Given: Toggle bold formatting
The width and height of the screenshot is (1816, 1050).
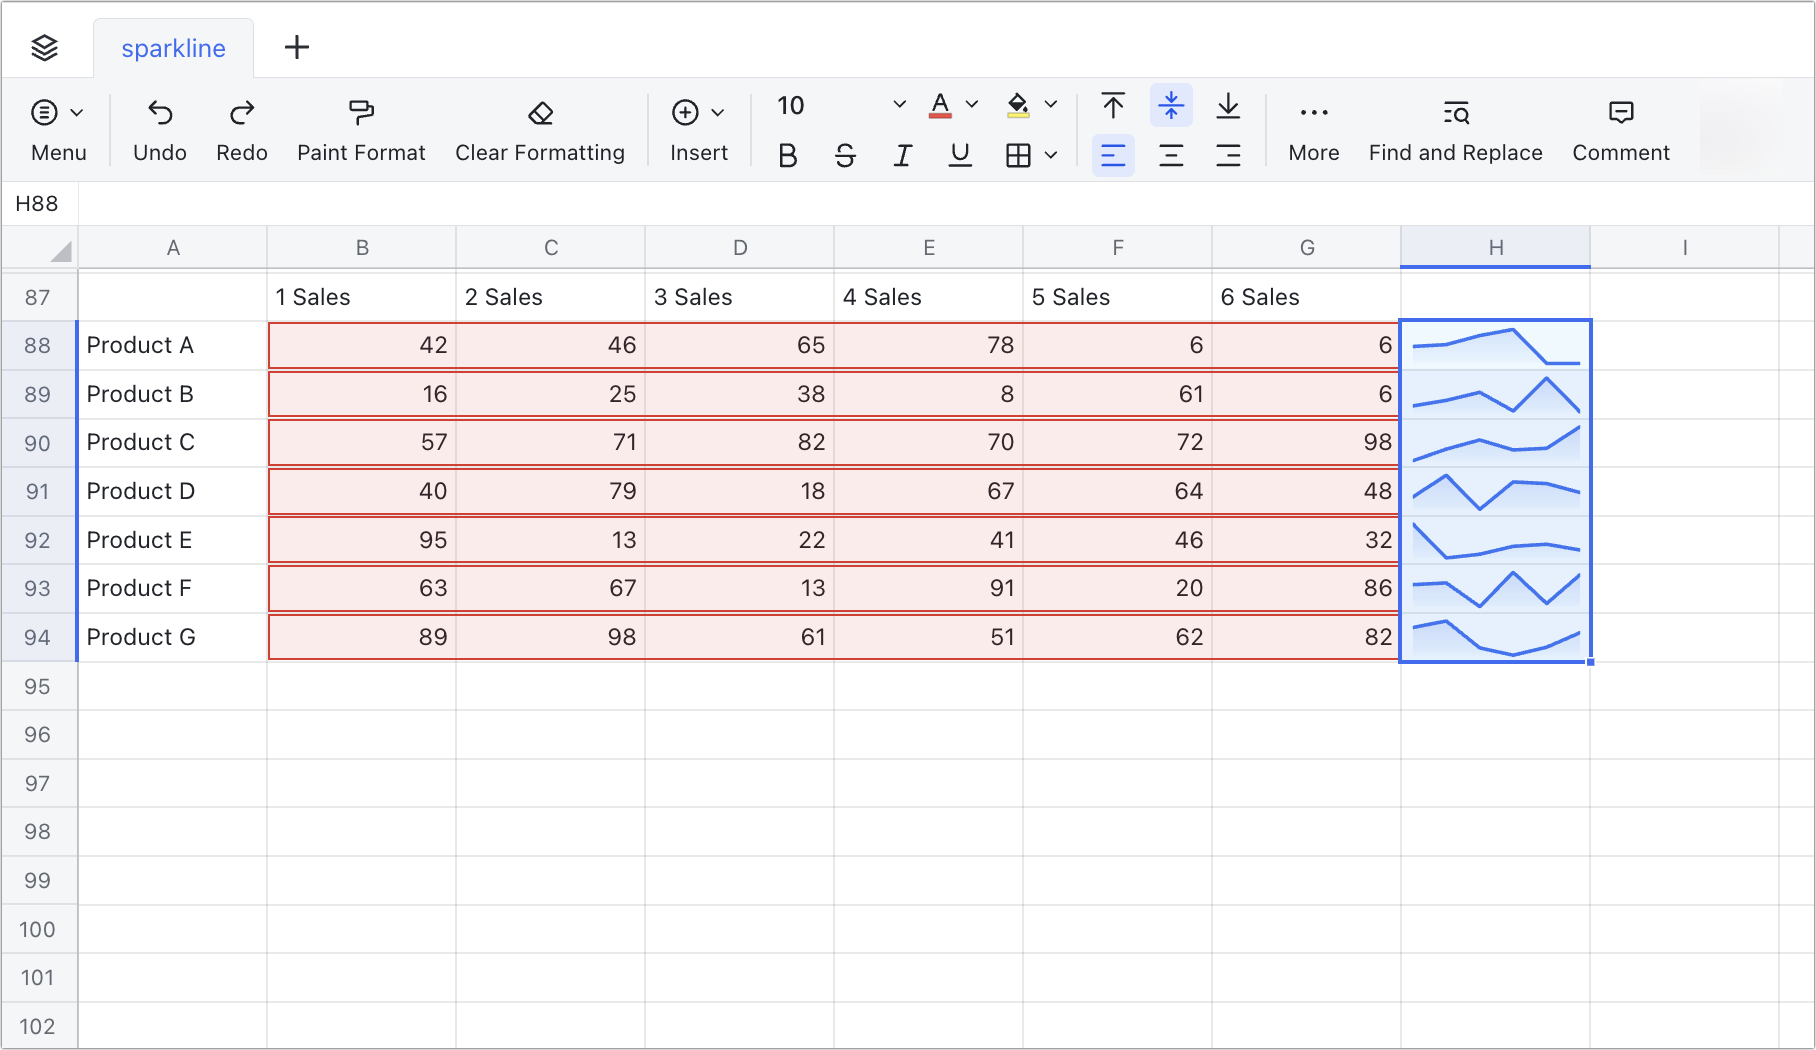Looking at the screenshot, I should (x=787, y=155).
